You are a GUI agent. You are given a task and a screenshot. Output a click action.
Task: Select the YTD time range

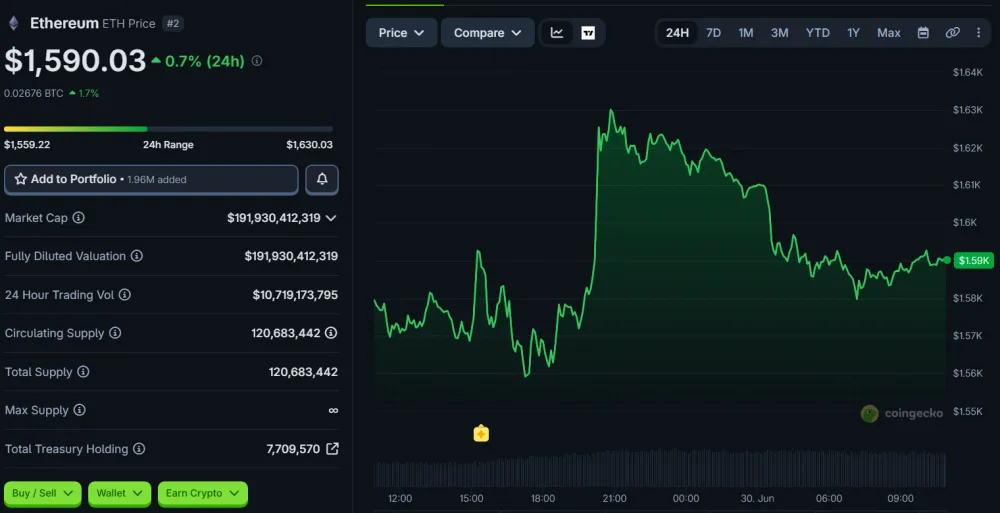click(x=818, y=33)
